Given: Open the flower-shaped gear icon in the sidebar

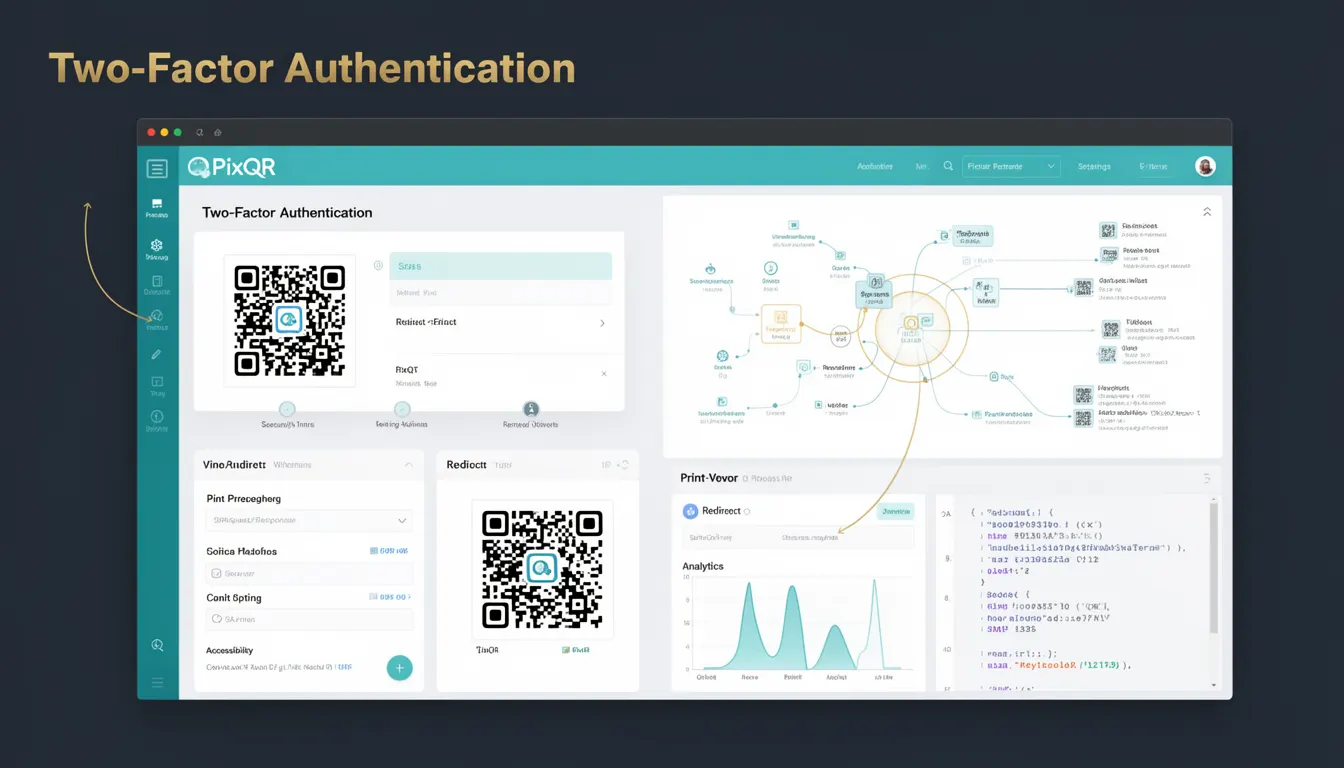Looking at the screenshot, I should 157,245.
